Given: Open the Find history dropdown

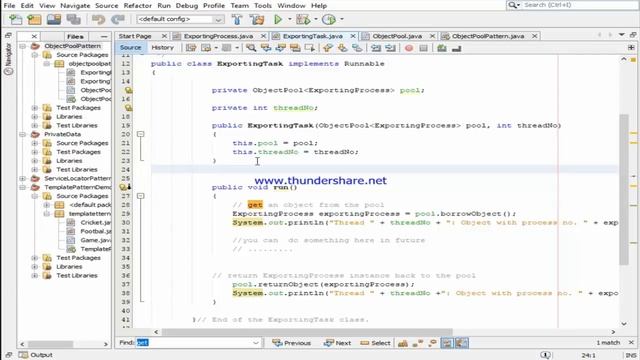Looking at the screenshot, I should tap(256, 343).
